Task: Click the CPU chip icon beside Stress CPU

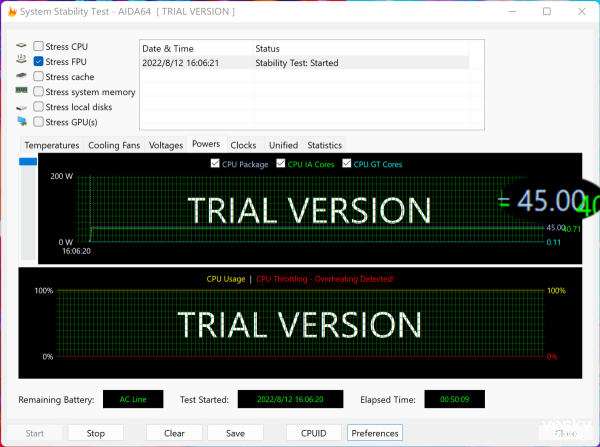Action: [21, 46]
